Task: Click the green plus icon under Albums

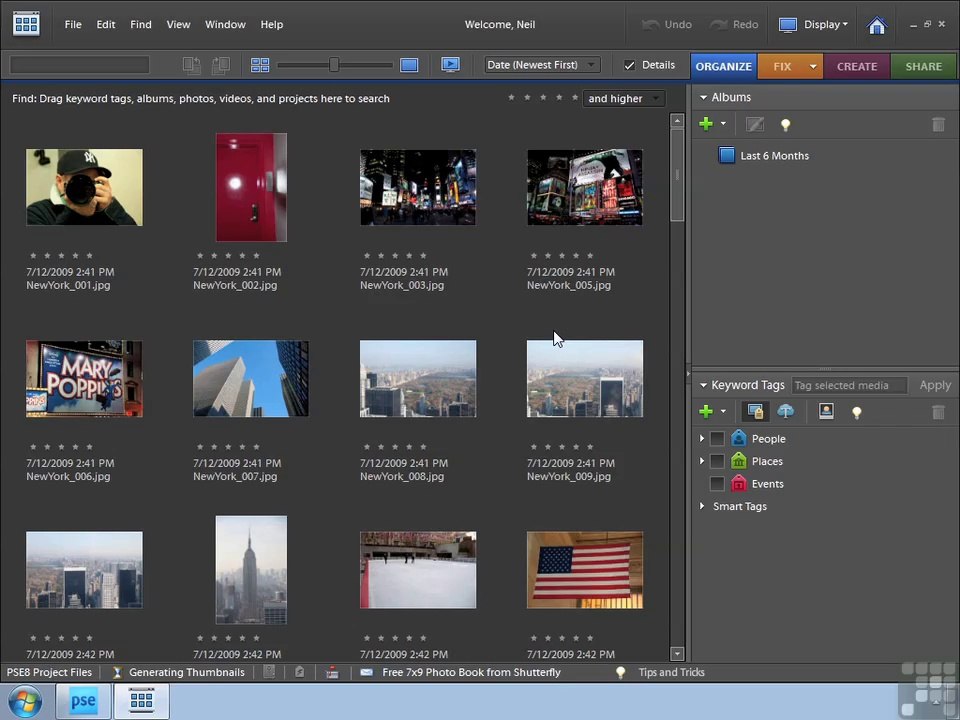Action: 706,124
